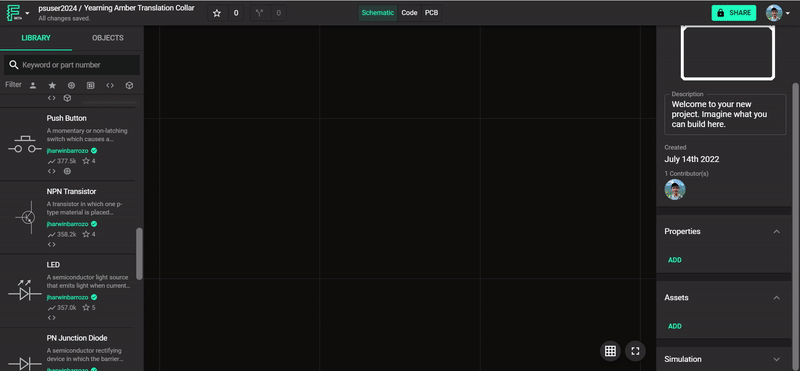This screenshot has width=800, height=371.
Task: Click the usage trend icon on NPN Transistor
Action: [51, 234]
